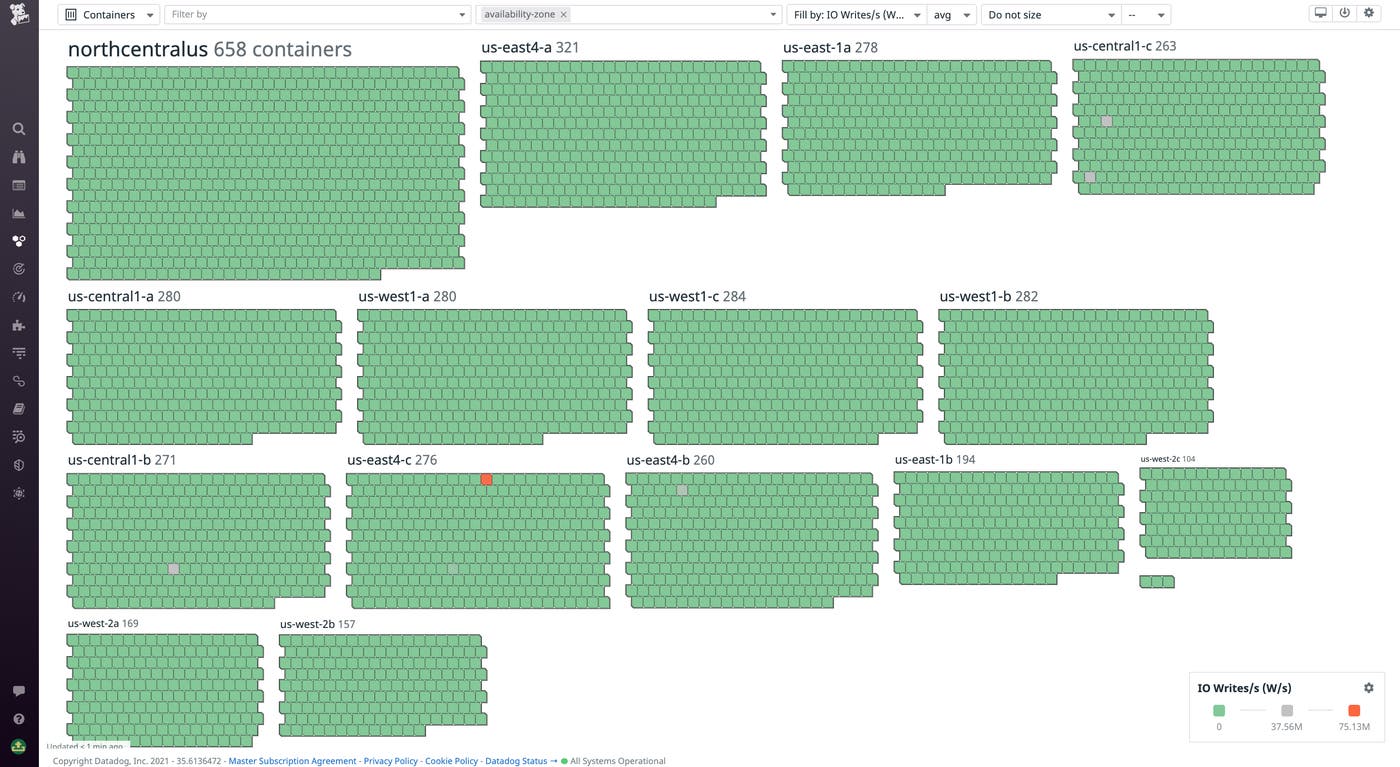Open the Monitors icon in the sidebar
Screen dimensions: 1400x767
click(x=18, y=268)
